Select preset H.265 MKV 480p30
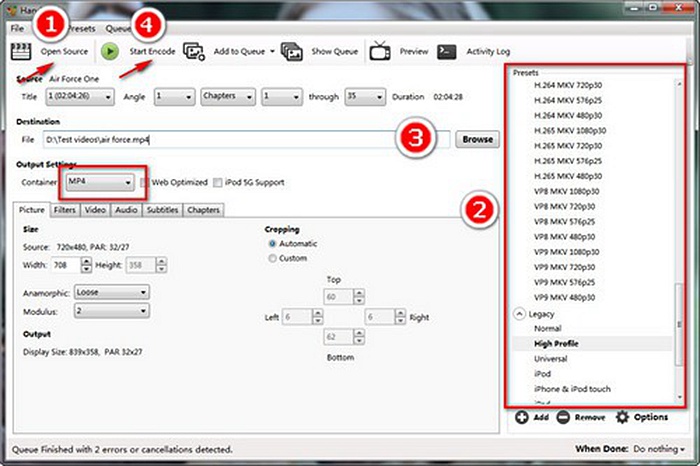700x466 pixels. [x=568, y=176]
